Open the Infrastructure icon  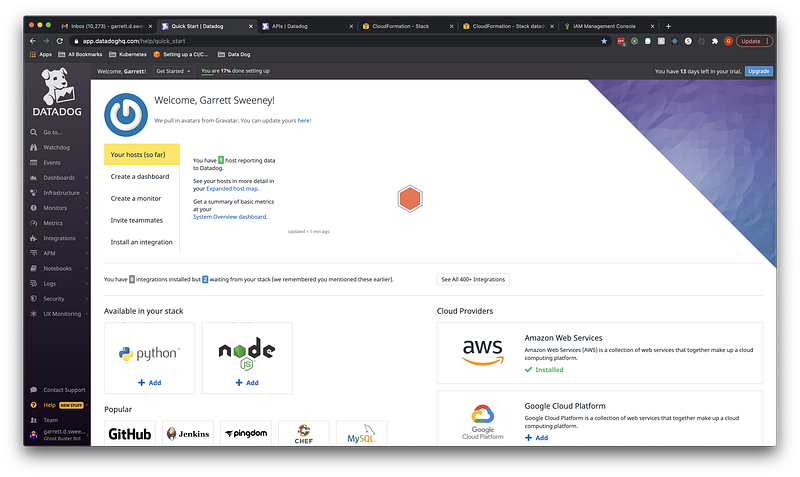[34, 193]
